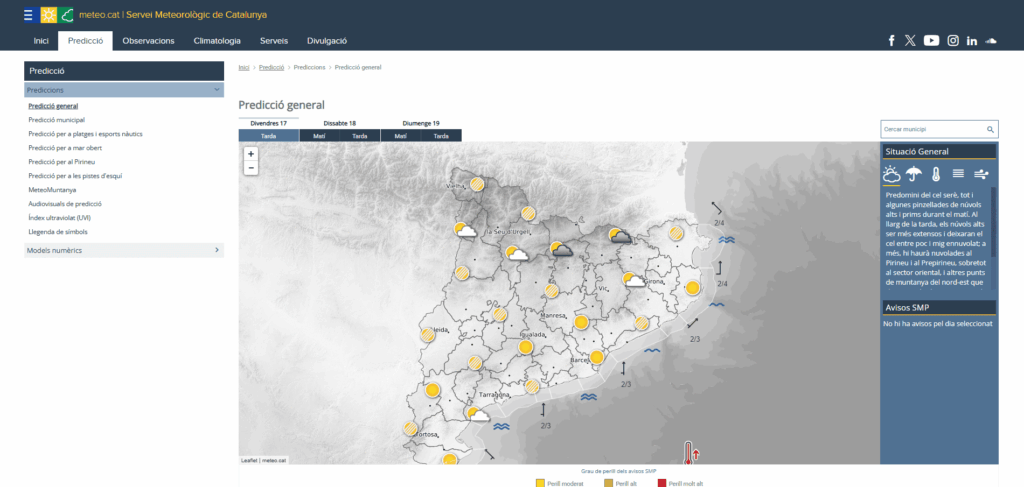The height and width of the screenshot is (487, 1024).
Task: Open the Climatologia tab
Action: [217, 40]
